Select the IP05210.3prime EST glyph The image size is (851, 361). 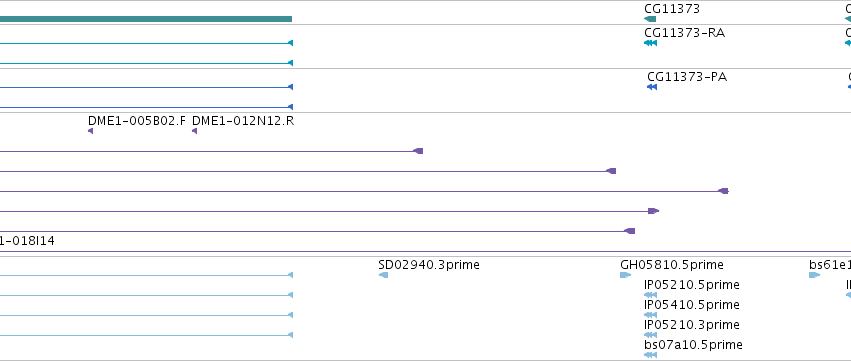[650, 335]
